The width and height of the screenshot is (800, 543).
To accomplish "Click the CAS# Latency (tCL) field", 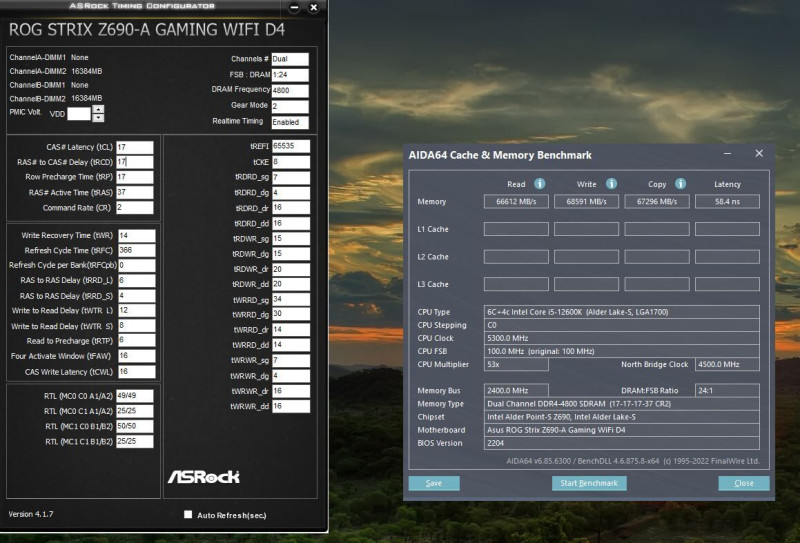I will pos(135,147).
